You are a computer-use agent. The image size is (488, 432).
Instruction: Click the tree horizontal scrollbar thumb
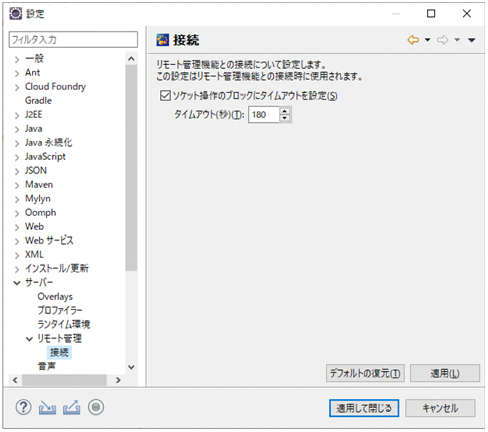coord(64,380)
